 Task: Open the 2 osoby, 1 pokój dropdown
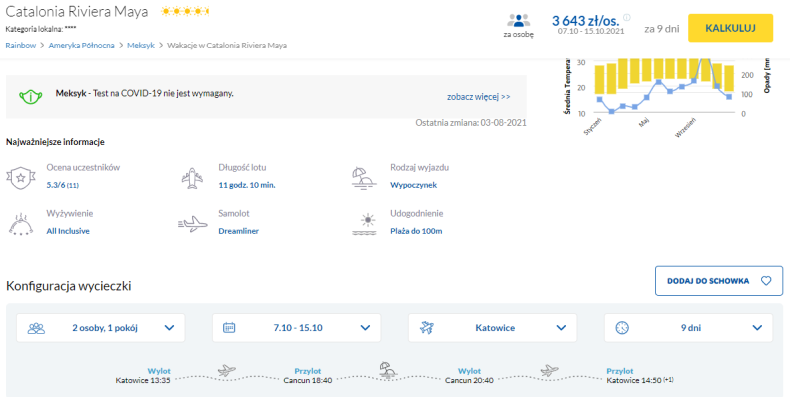101,328
